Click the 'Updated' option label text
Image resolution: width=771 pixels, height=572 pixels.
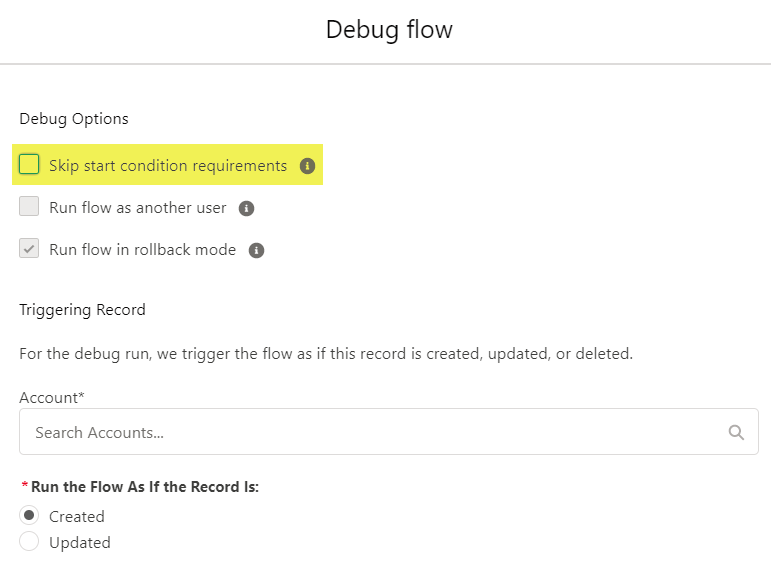(x=80, y=542)
